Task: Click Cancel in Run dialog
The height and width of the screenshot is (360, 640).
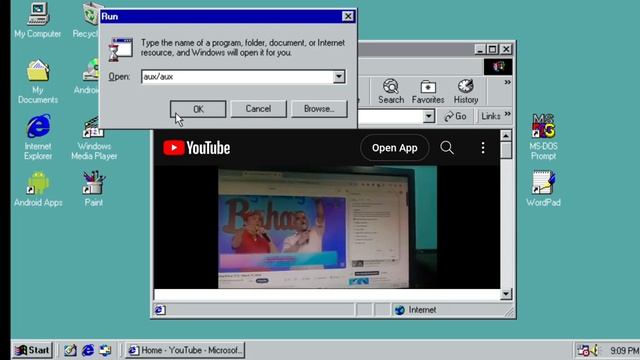Action: 258,109
